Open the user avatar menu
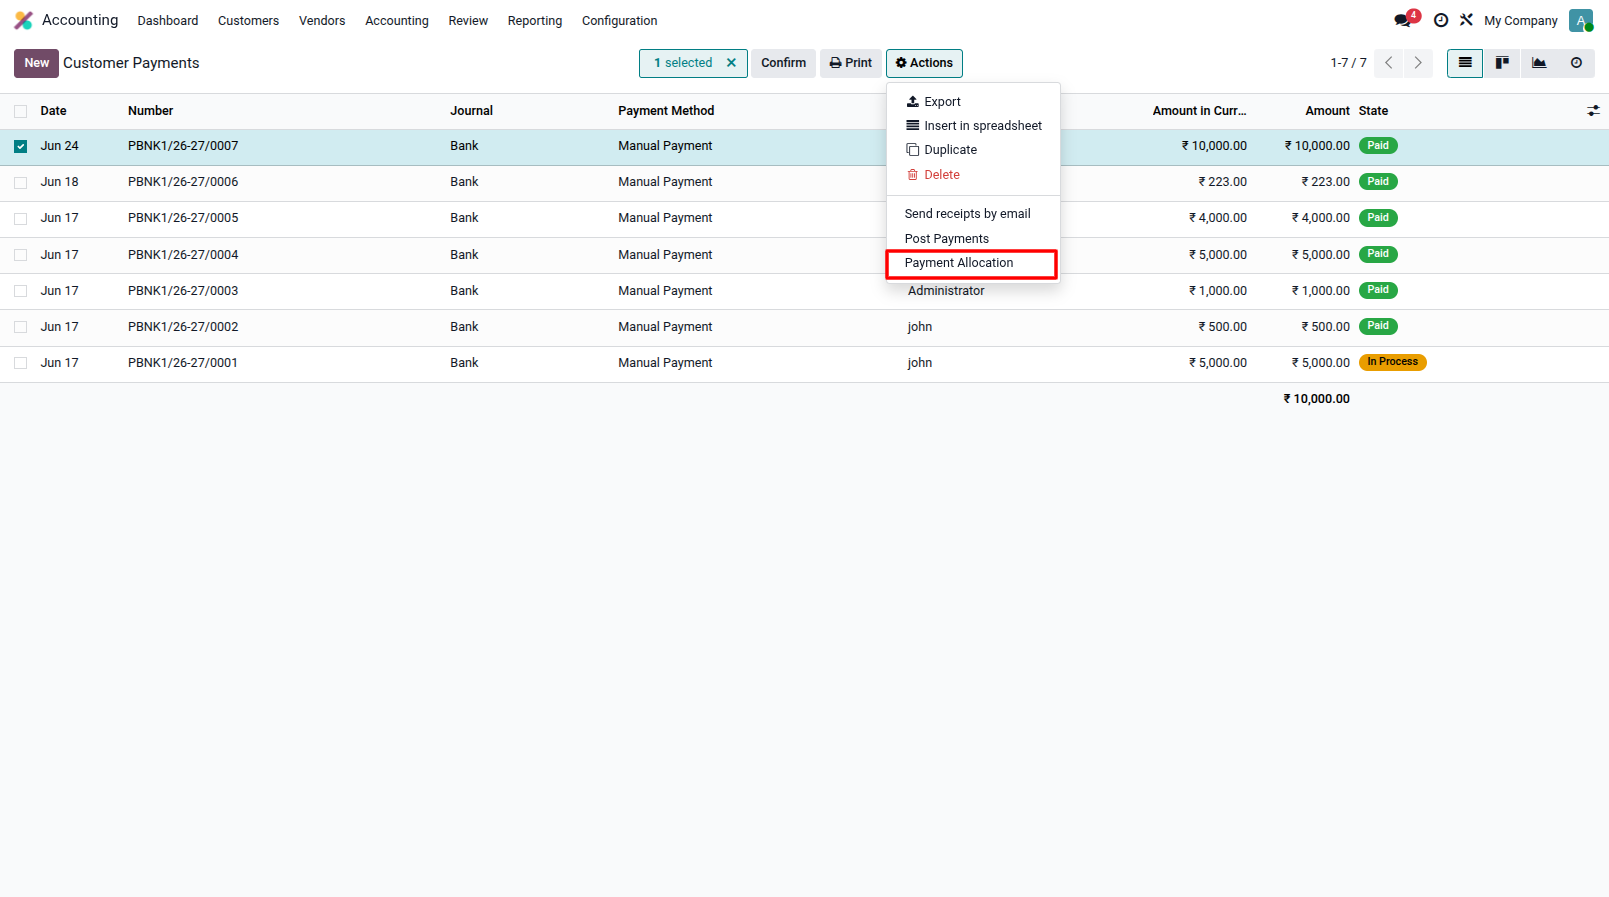Screen dimensions: 1609x897 pyautogui.click(x=1581, y=20)
